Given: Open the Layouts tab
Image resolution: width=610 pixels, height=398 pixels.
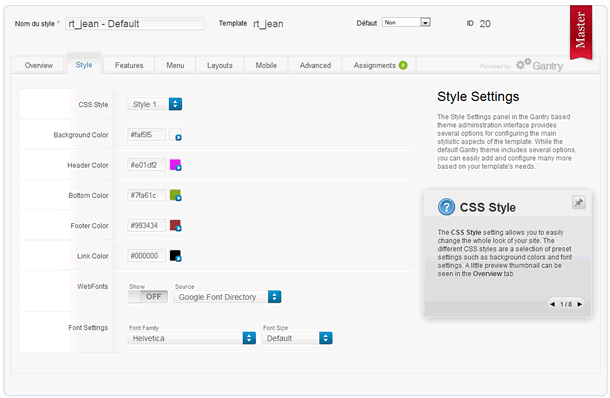Looking at the screenshot, I should 220,65.
